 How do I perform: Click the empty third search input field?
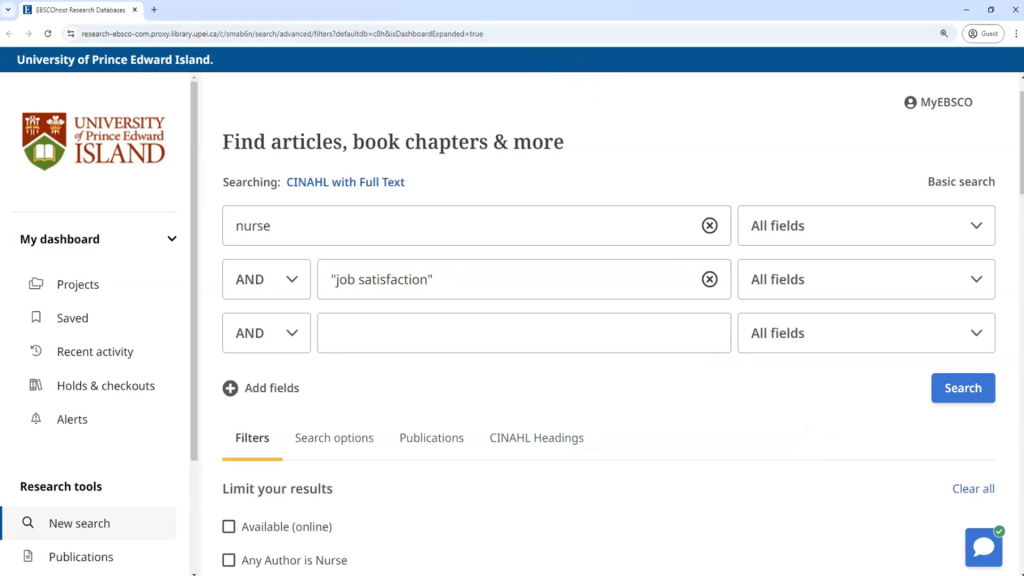pyautogui.click(x=524, y=334)
